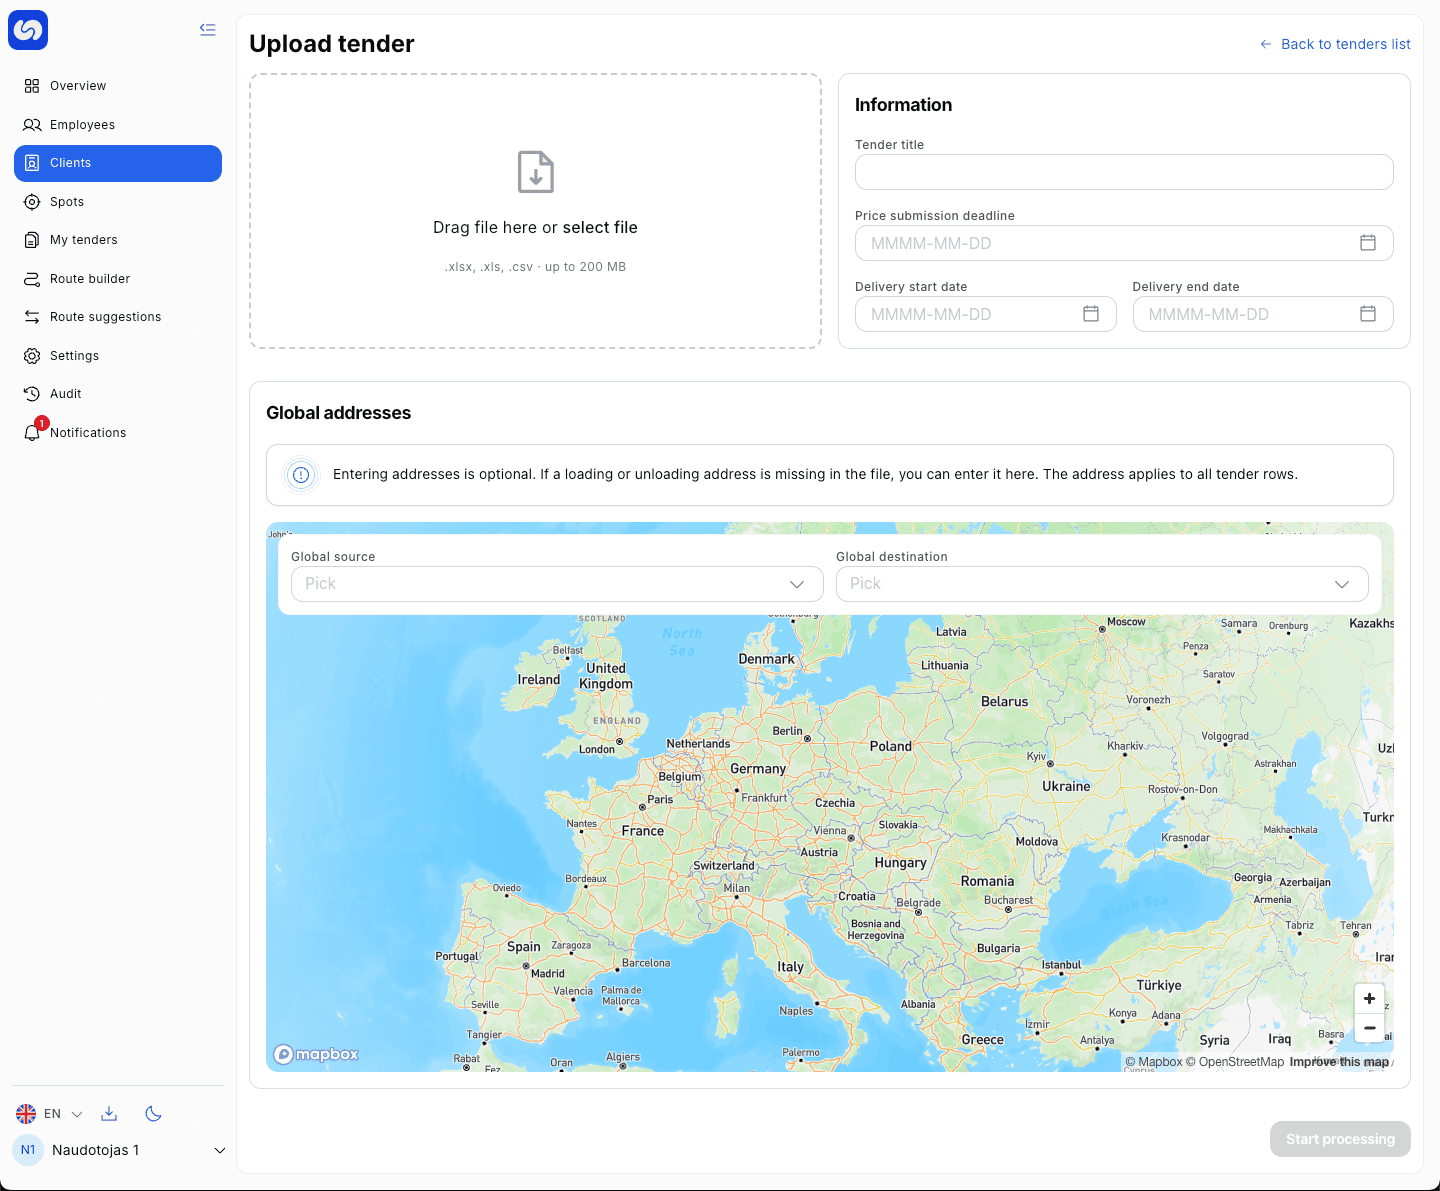Click Back to tenders list link

(x=1335, y=44)
